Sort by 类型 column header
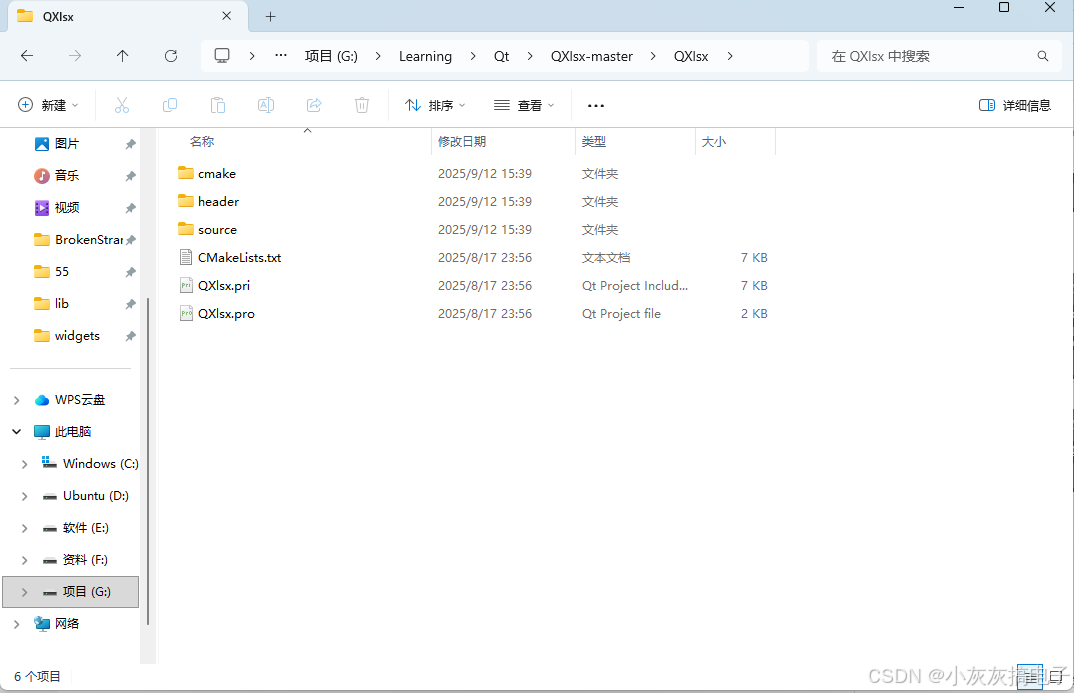The width and height of the screenshot is (1074, 693). click(x=593, y=142)
